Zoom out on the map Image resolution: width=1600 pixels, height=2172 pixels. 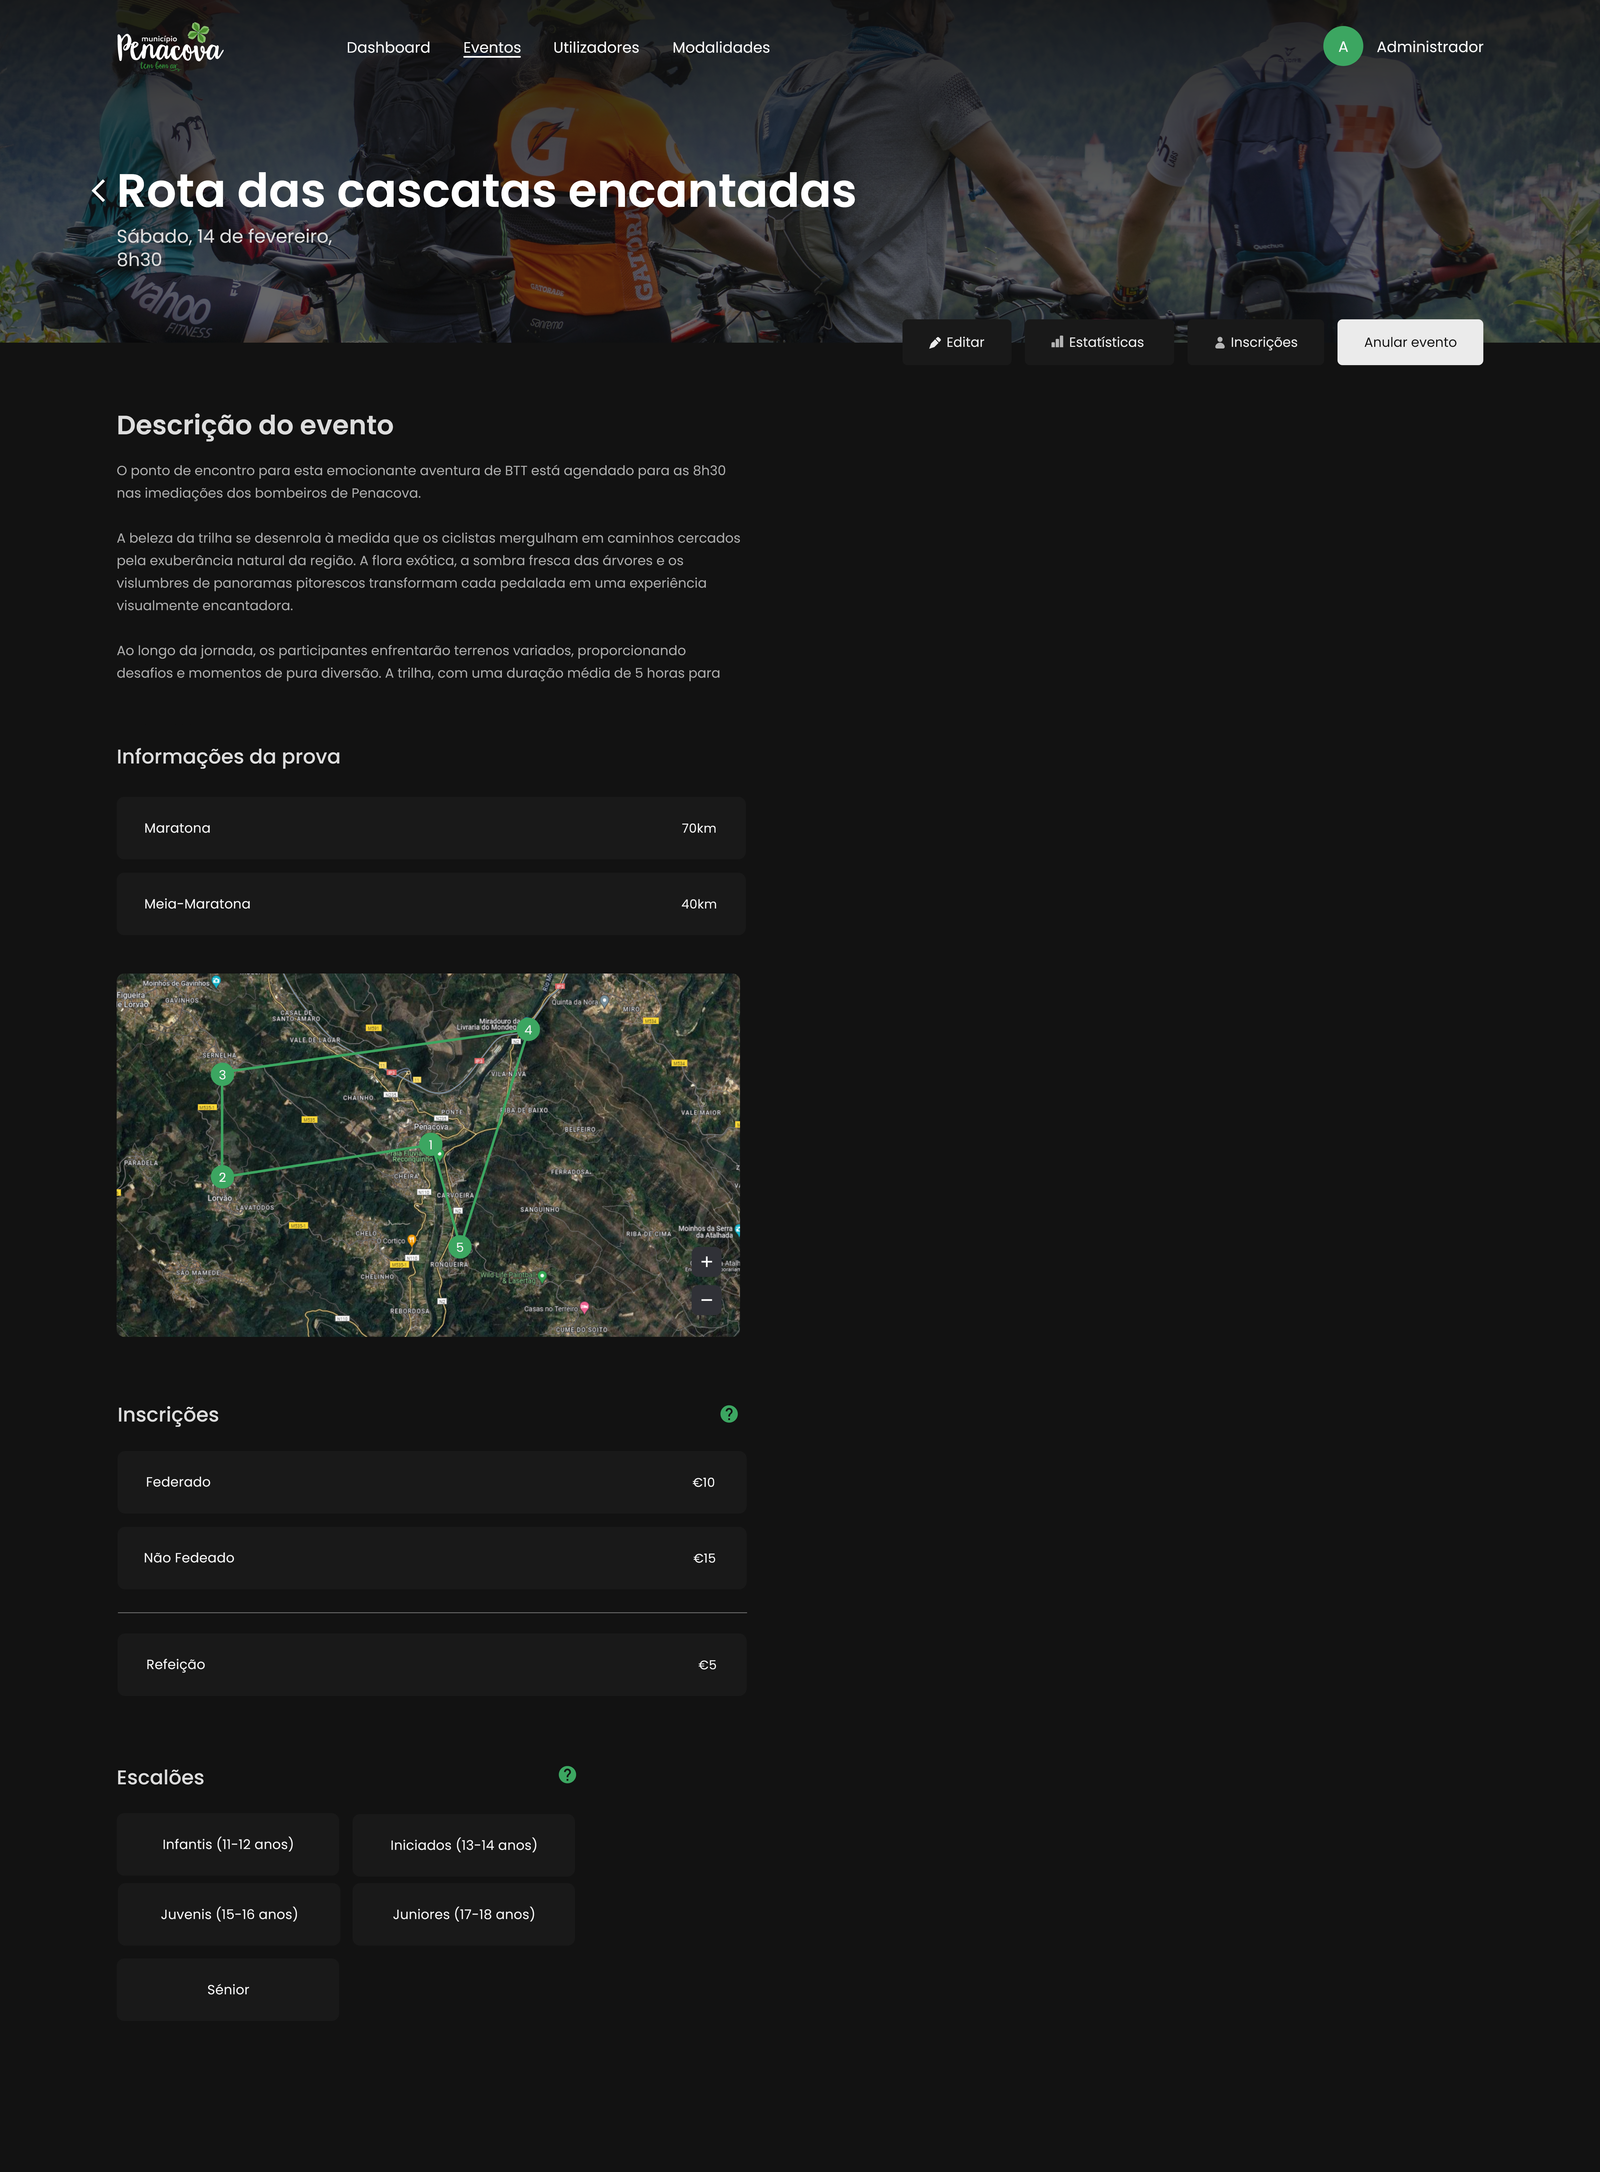[x=706, y=1300]
